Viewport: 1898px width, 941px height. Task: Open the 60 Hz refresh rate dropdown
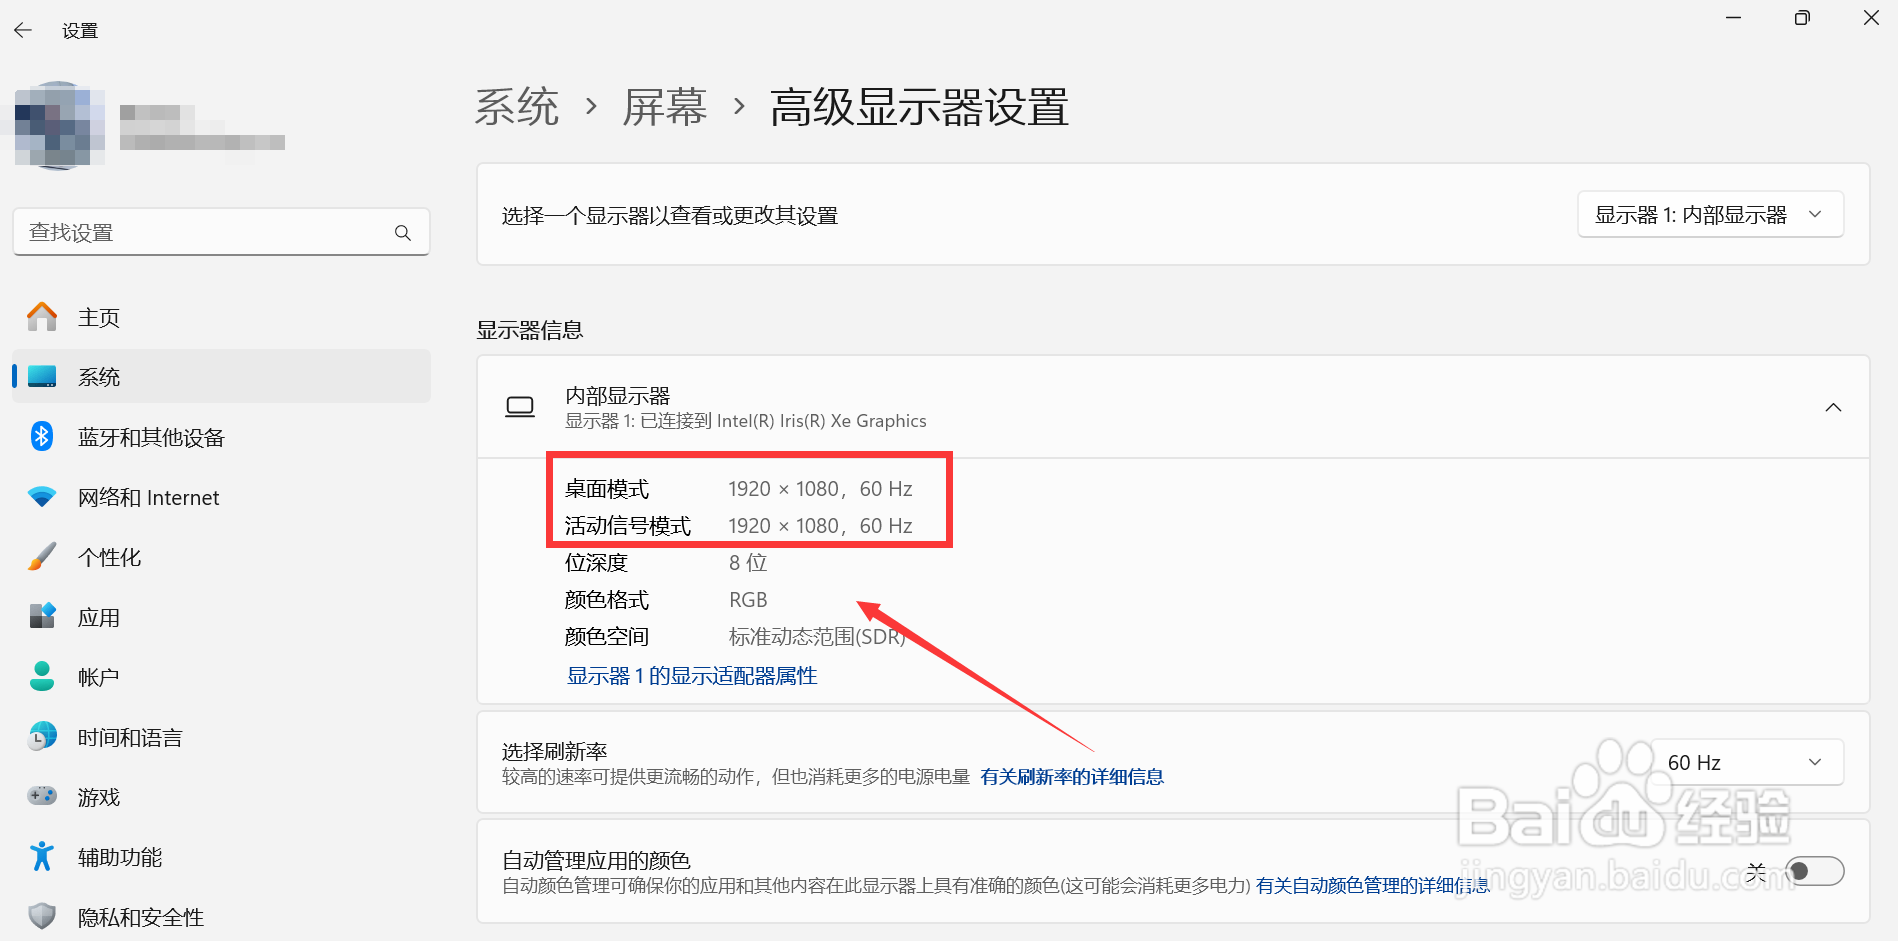[x=1746, y=761]
